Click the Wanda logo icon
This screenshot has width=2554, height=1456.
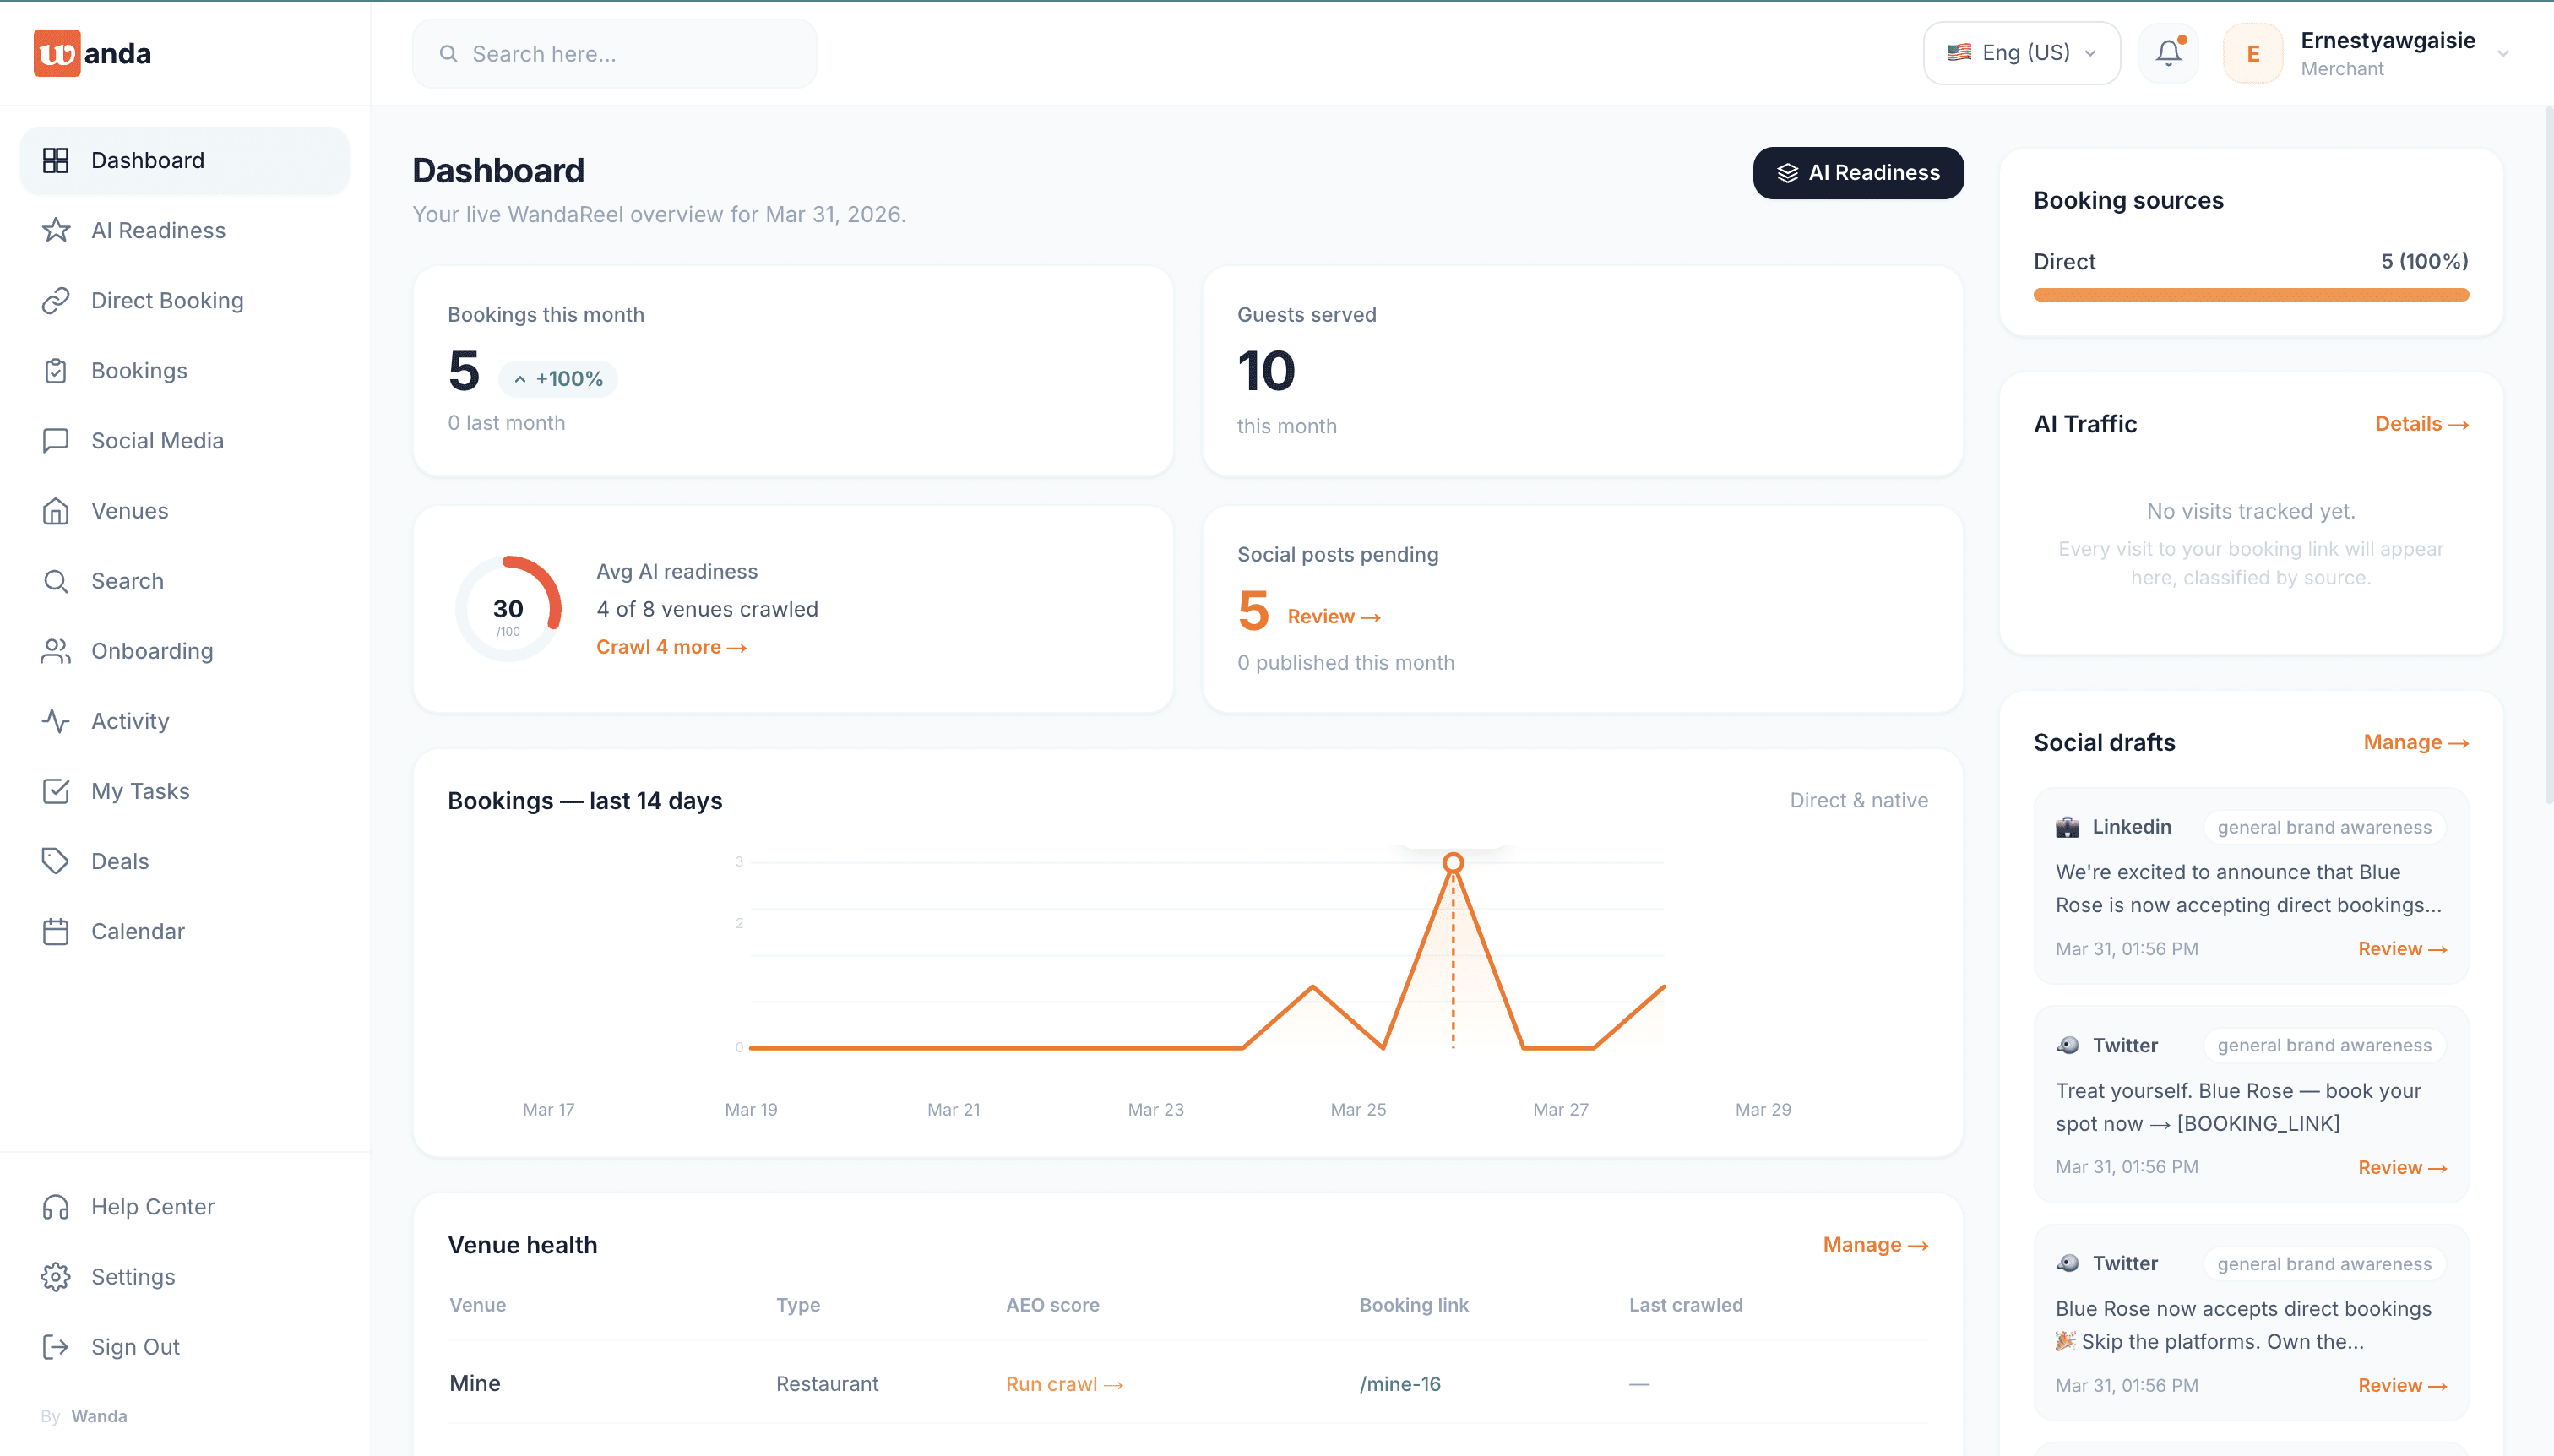click(57, 53)
